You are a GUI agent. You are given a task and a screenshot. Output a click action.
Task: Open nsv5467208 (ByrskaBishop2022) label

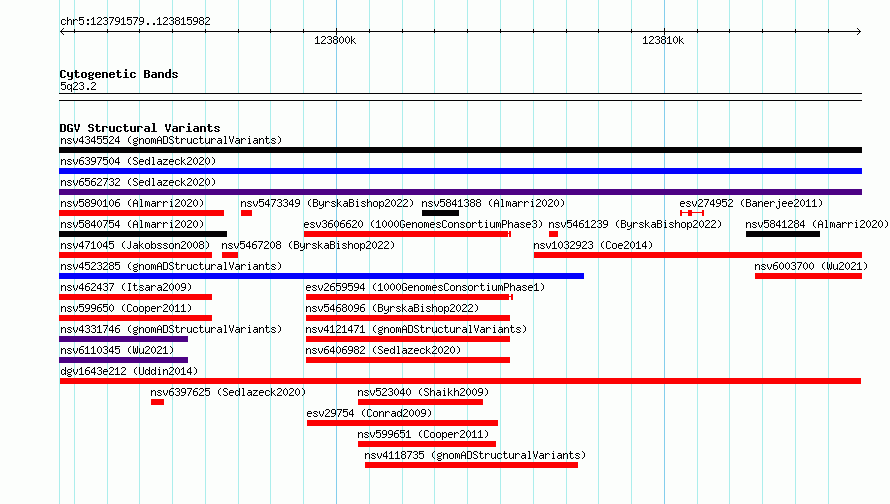point(308,245)
